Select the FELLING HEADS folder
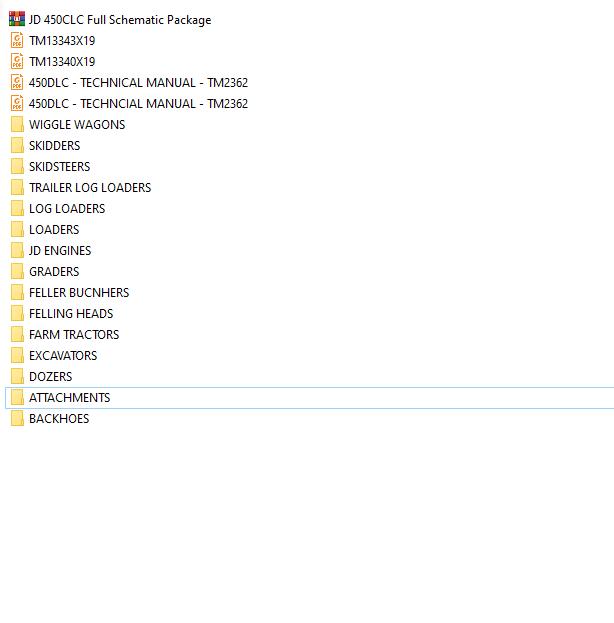The width and height of the screenshot is (614, 623). pos(71,314)
